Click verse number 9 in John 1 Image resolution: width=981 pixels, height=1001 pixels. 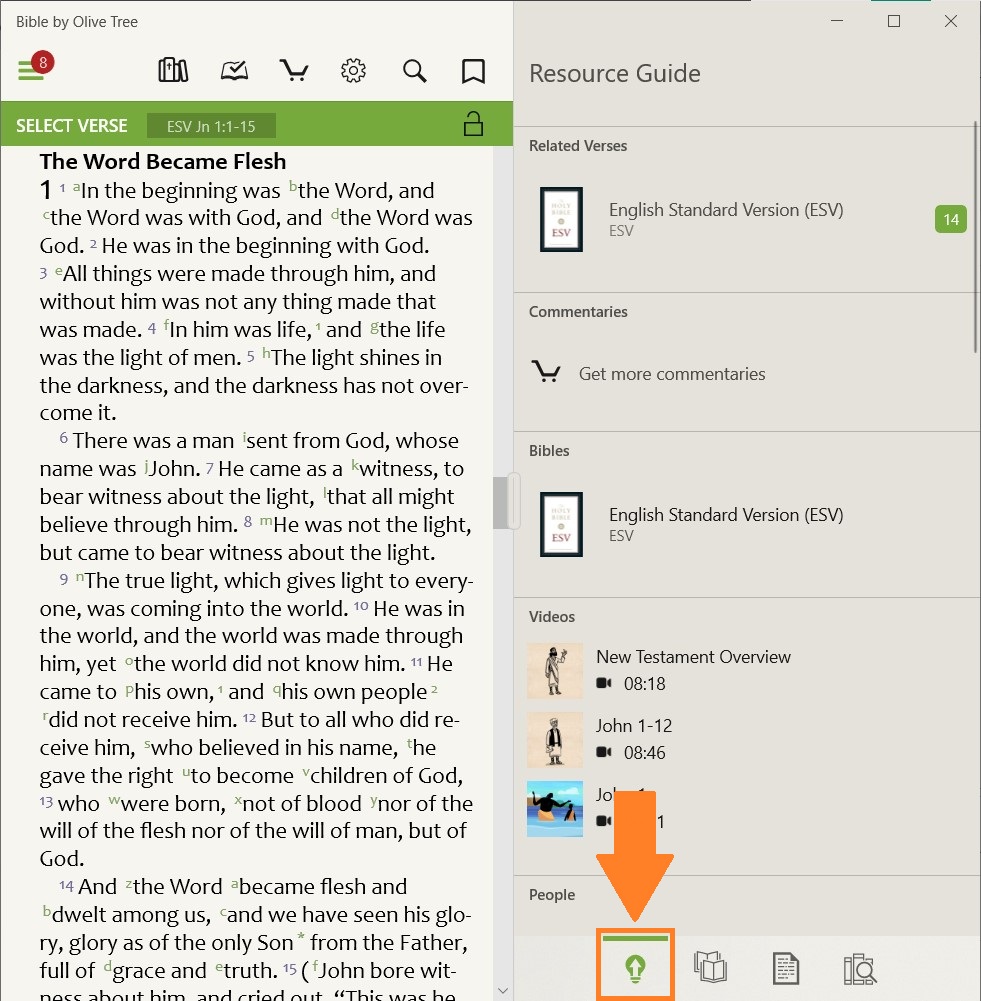[63, 579]
